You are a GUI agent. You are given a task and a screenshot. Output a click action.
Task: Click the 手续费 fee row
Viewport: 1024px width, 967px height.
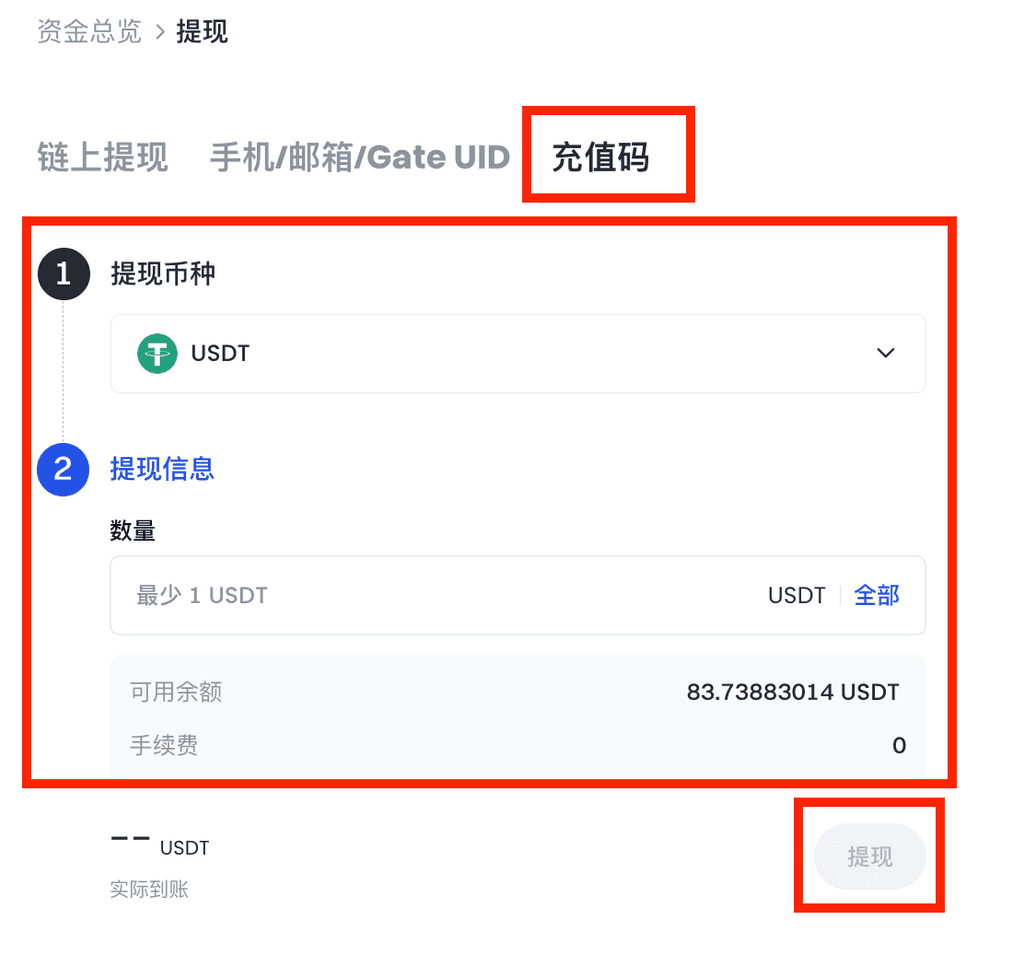coord(518,746)
